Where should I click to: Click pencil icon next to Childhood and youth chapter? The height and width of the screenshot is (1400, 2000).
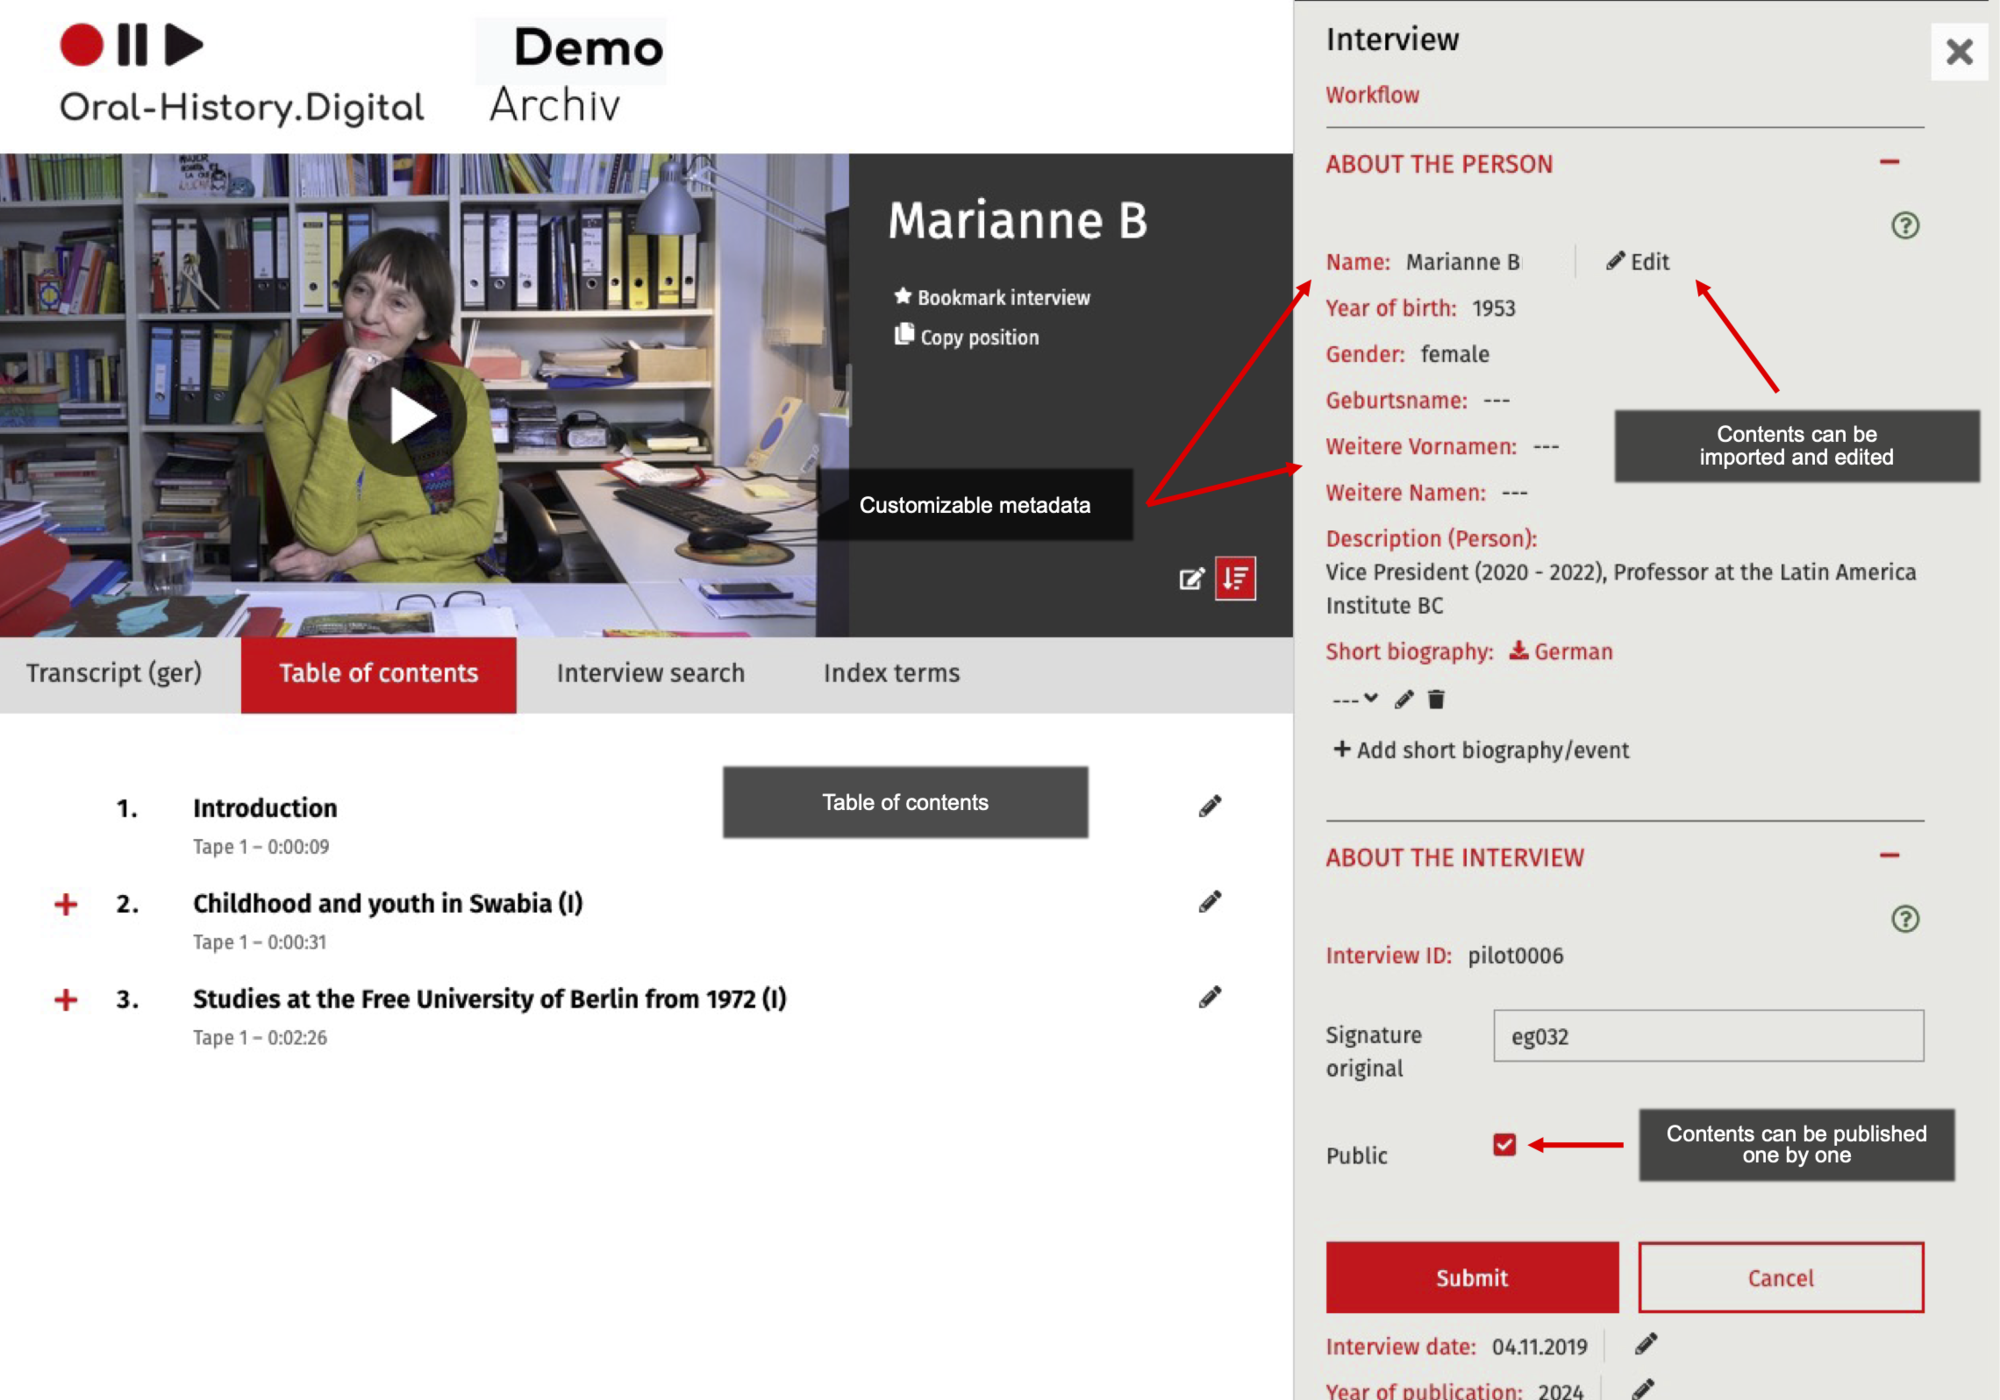1209,902
